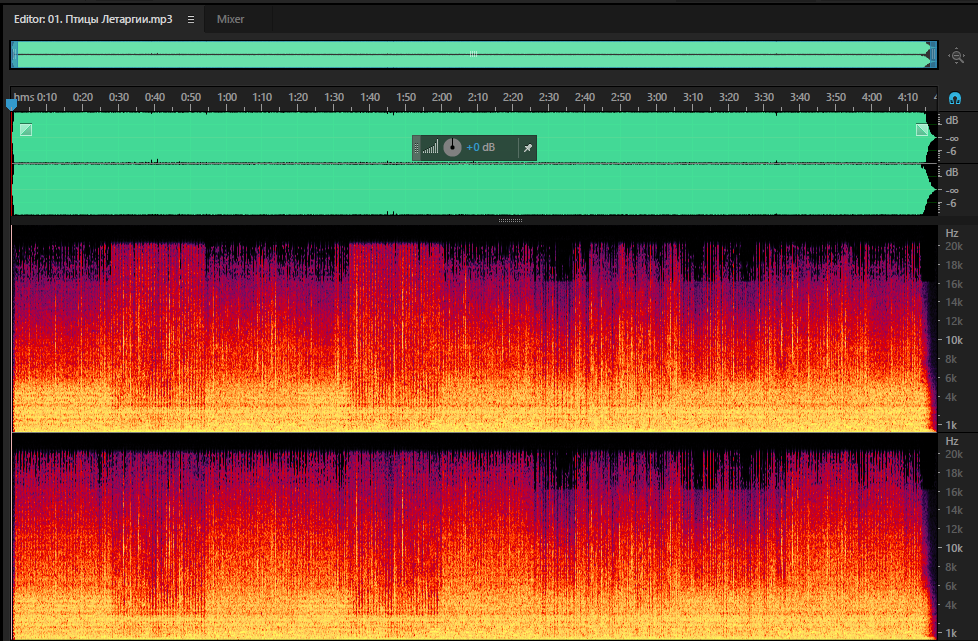Click the overview navigator left handle
This screenshot has height=641, width=978.
pyautogui.click(x=14, y=55)
